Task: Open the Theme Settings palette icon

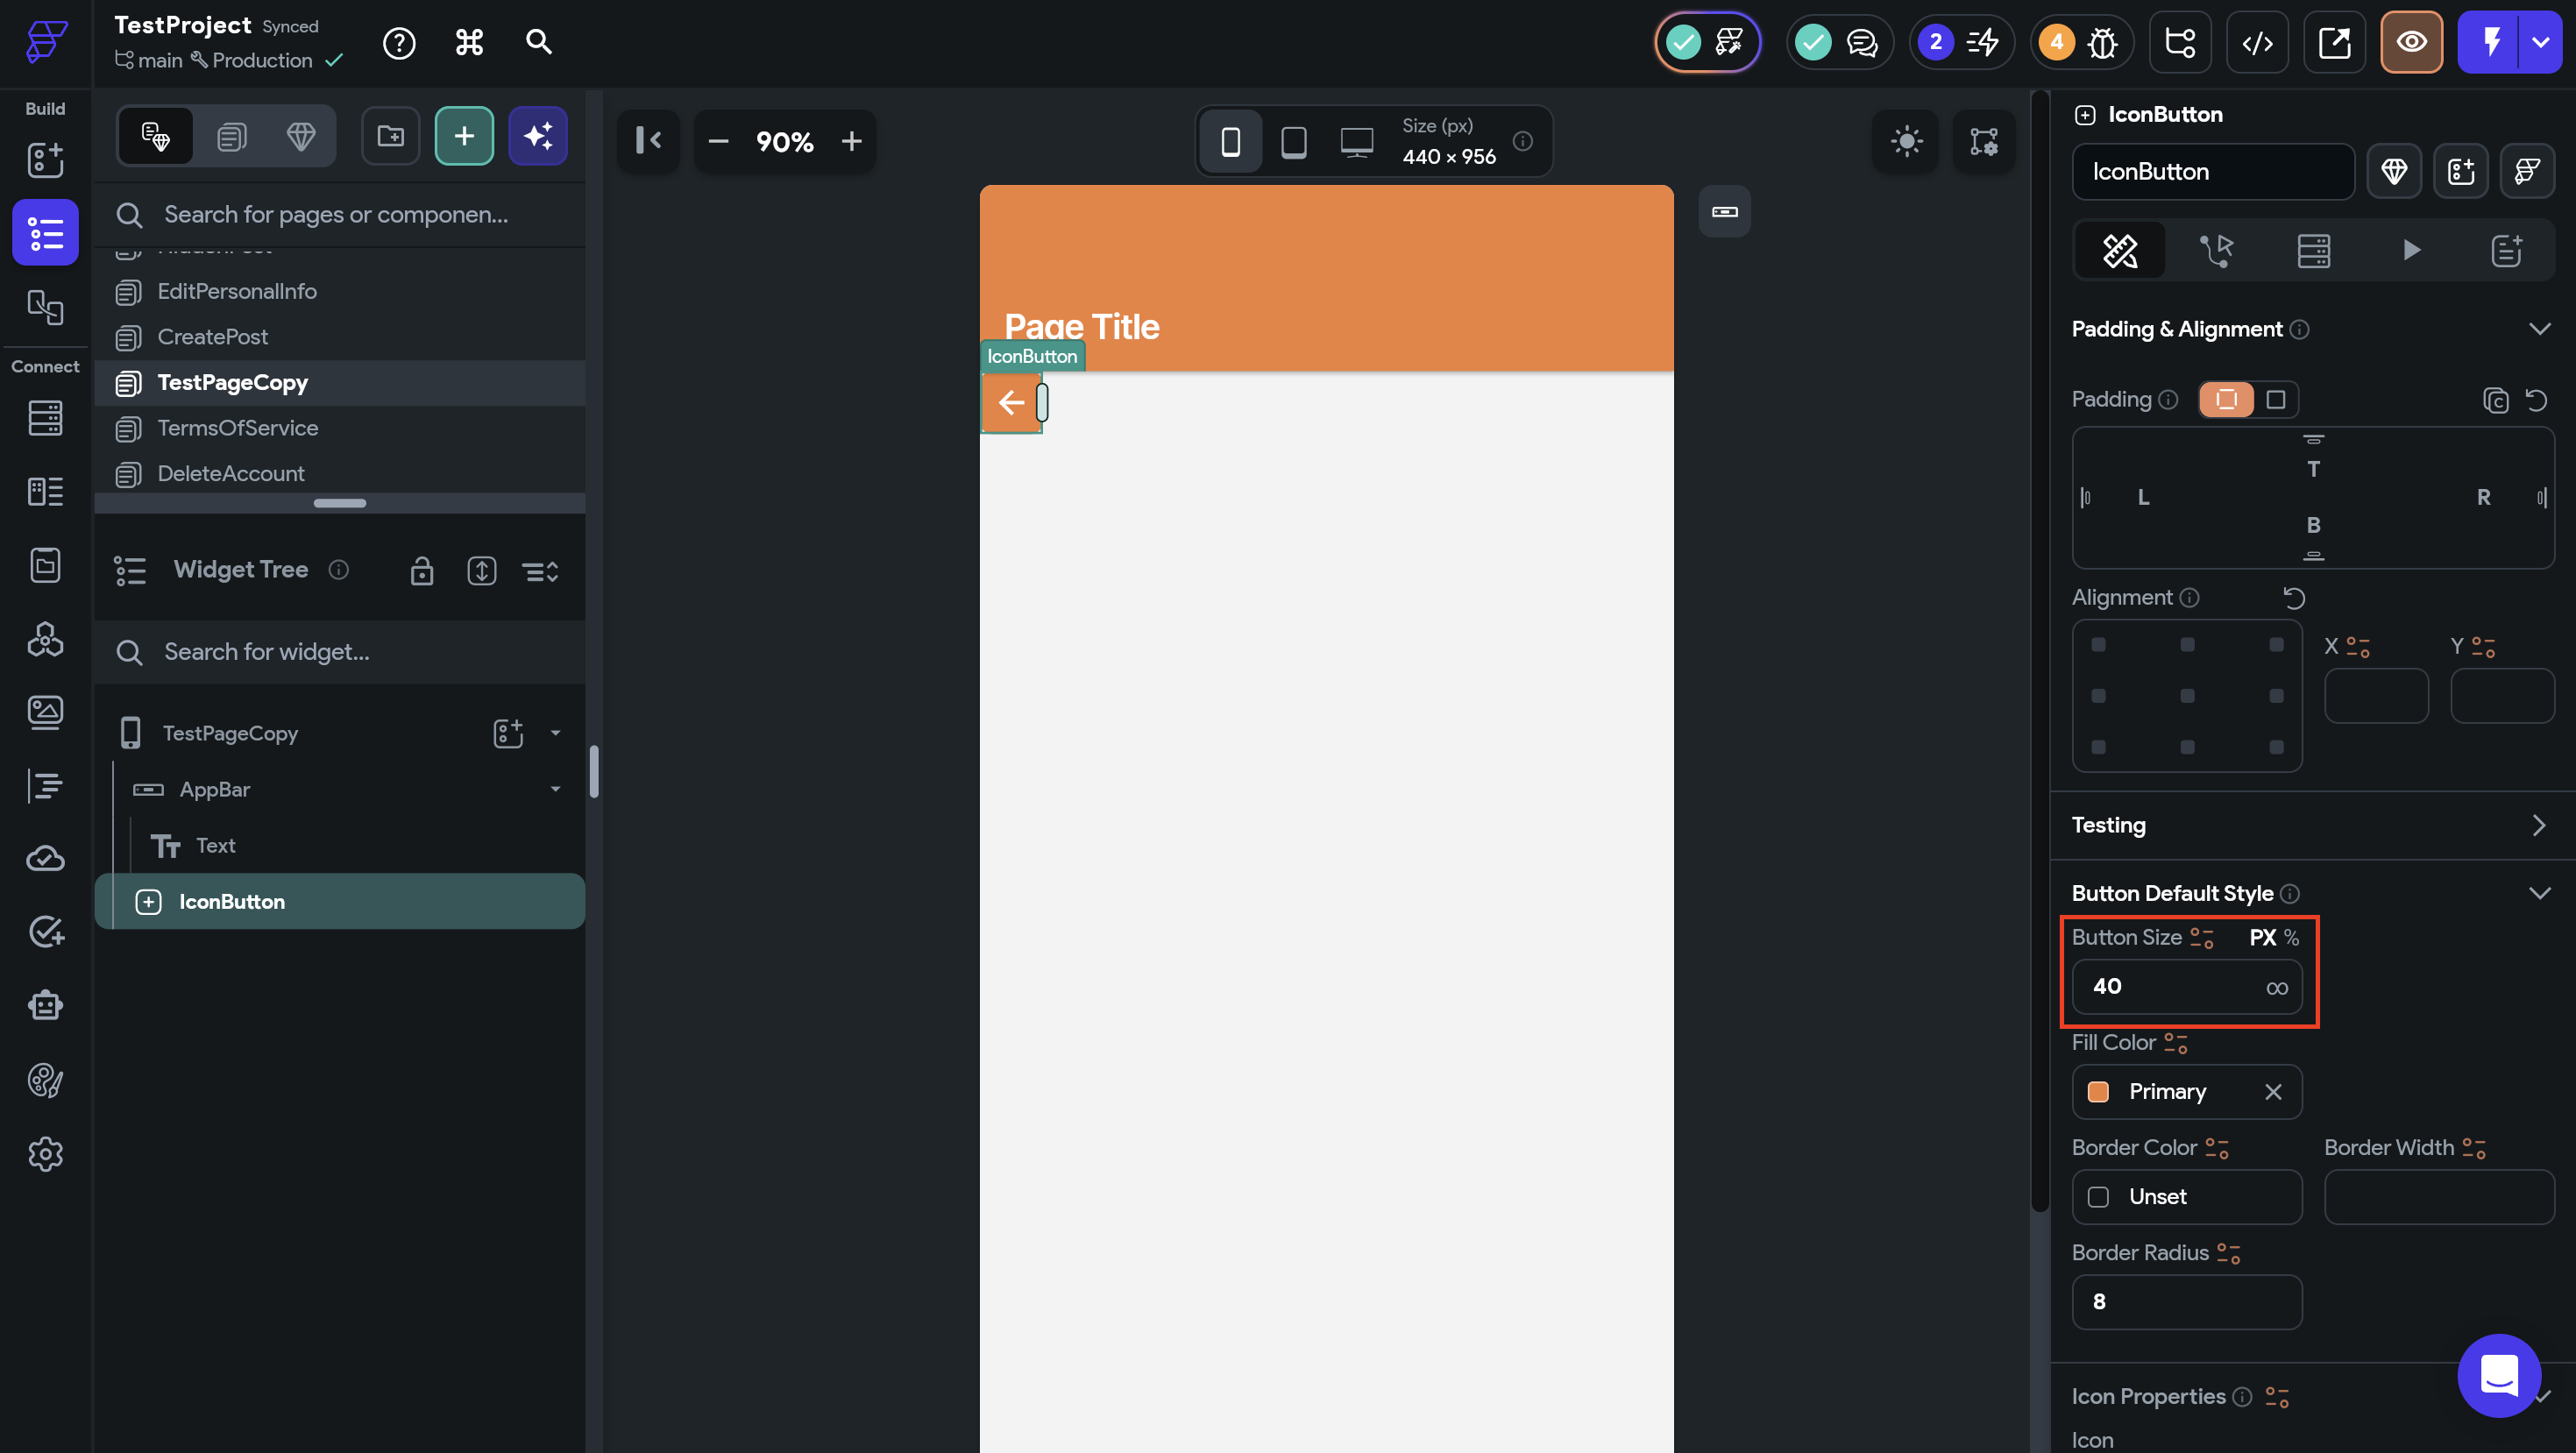Action: tap(45, 1080)
